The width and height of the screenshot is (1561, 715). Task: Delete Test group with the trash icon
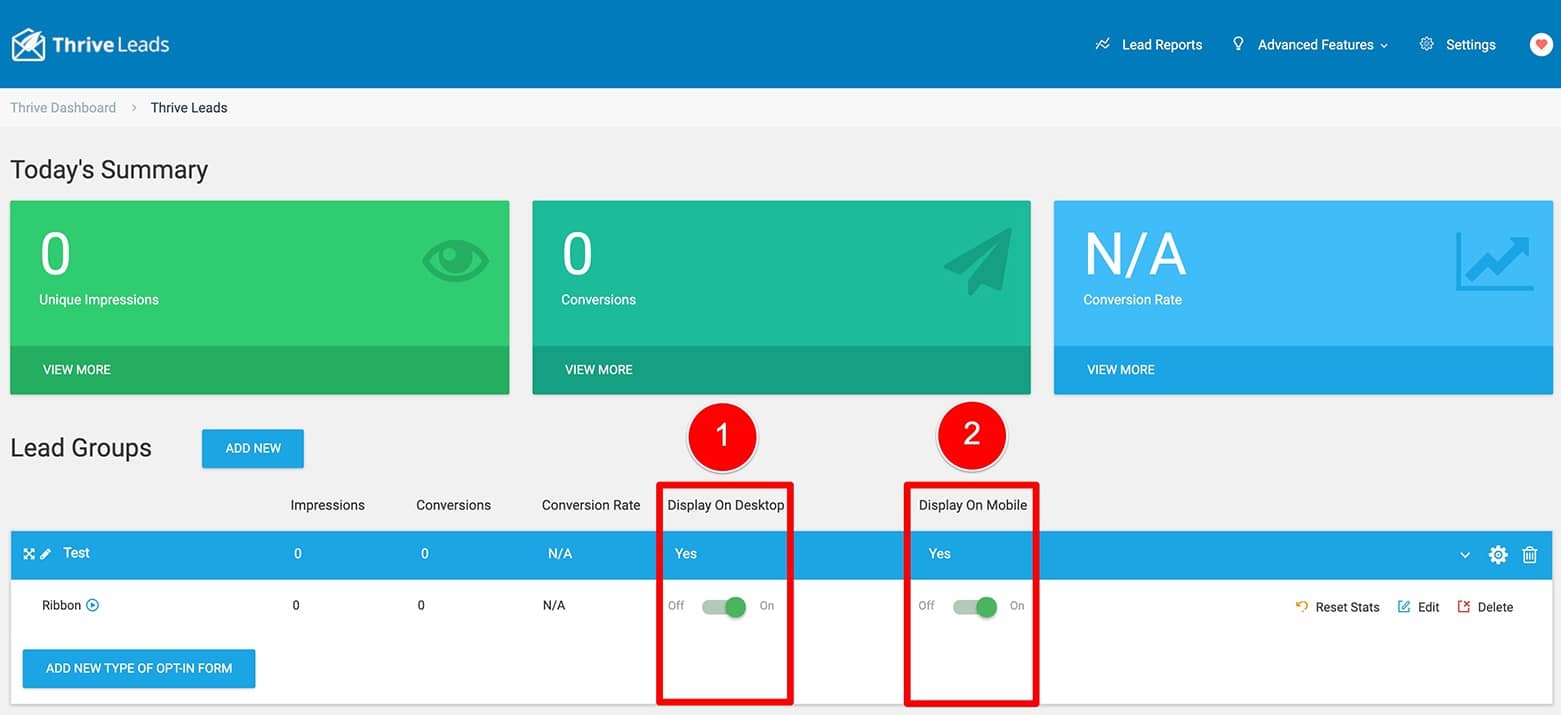[x=1529, y=555]
